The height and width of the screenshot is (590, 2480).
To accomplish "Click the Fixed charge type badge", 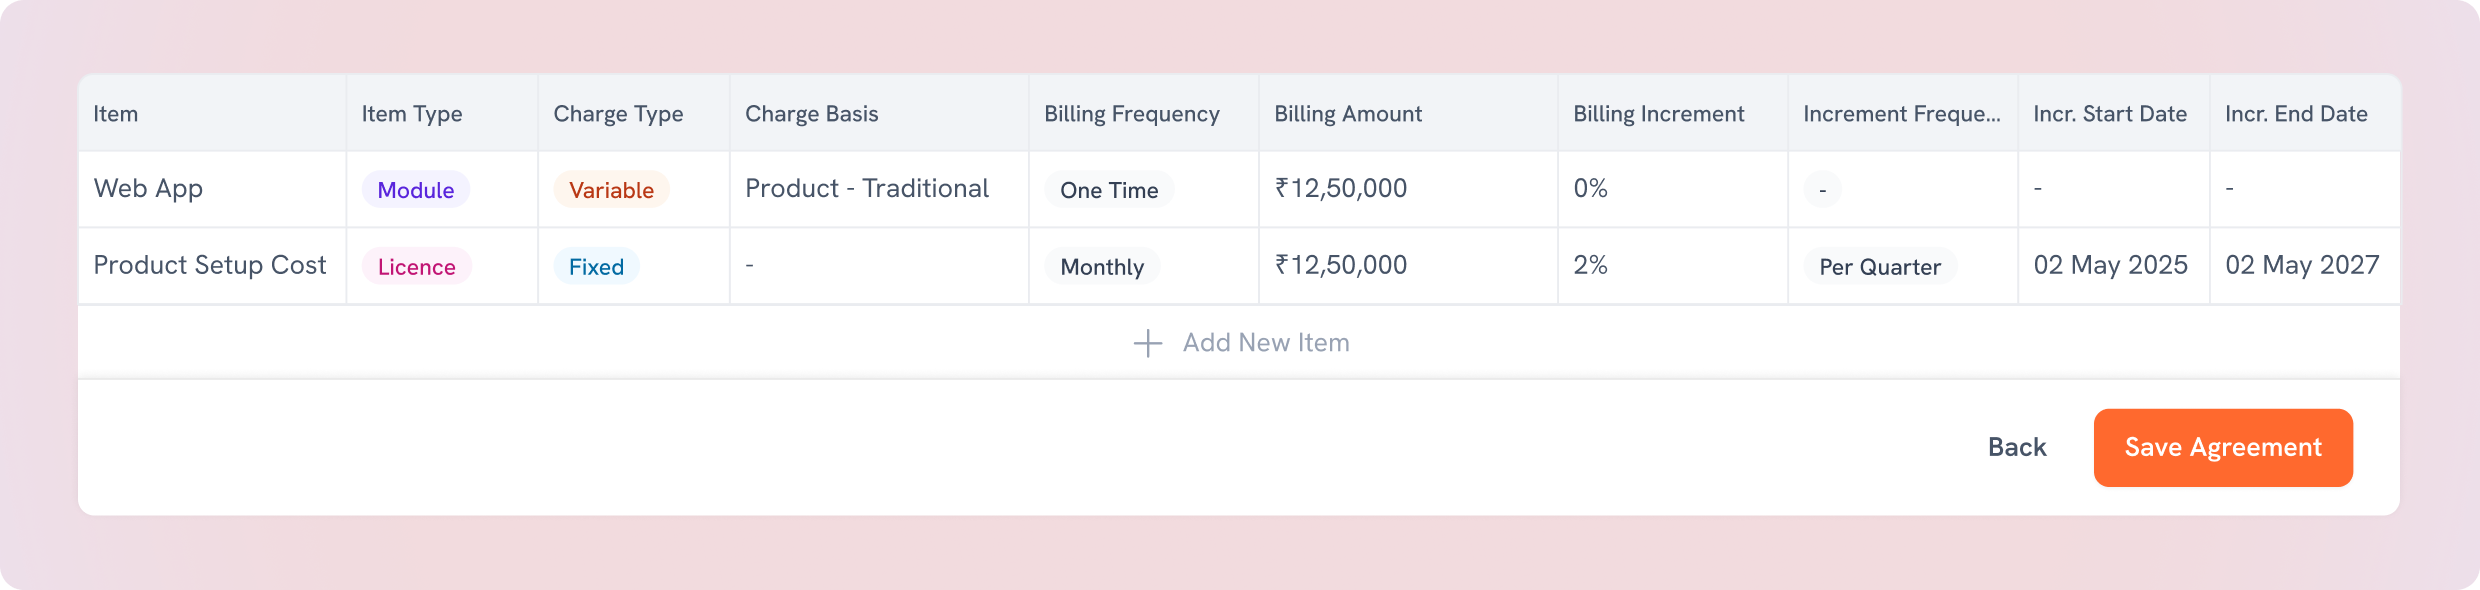I will pos(596,267).
